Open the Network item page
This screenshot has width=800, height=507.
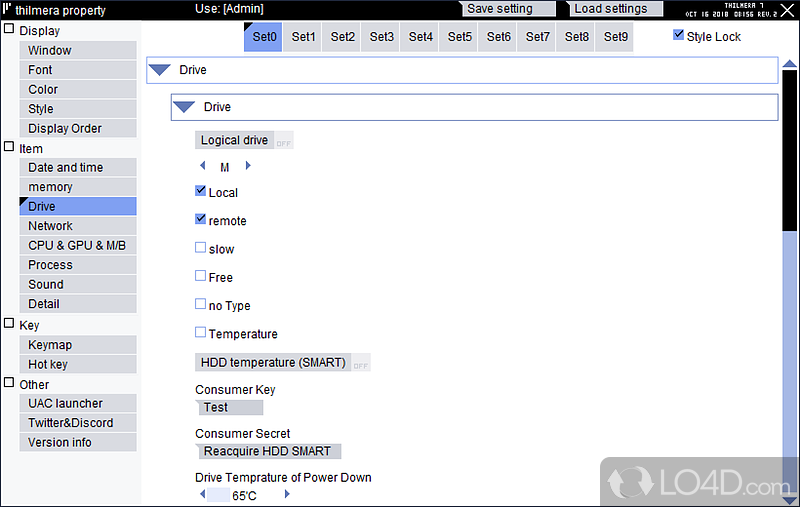click(x=78, y=226)
